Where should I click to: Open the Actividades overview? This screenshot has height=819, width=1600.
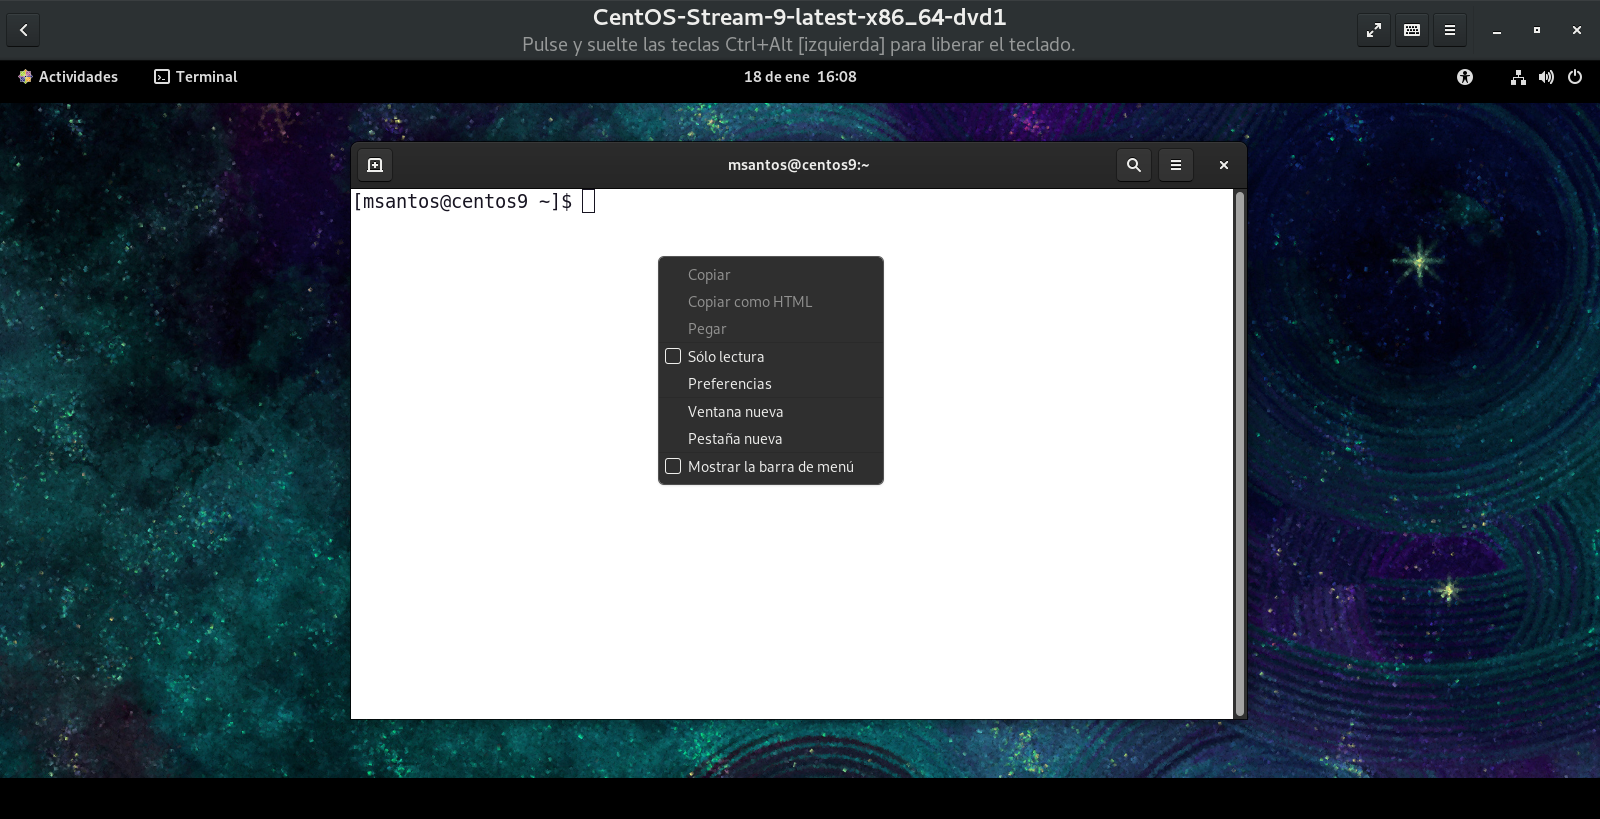(x=68, y=77)
